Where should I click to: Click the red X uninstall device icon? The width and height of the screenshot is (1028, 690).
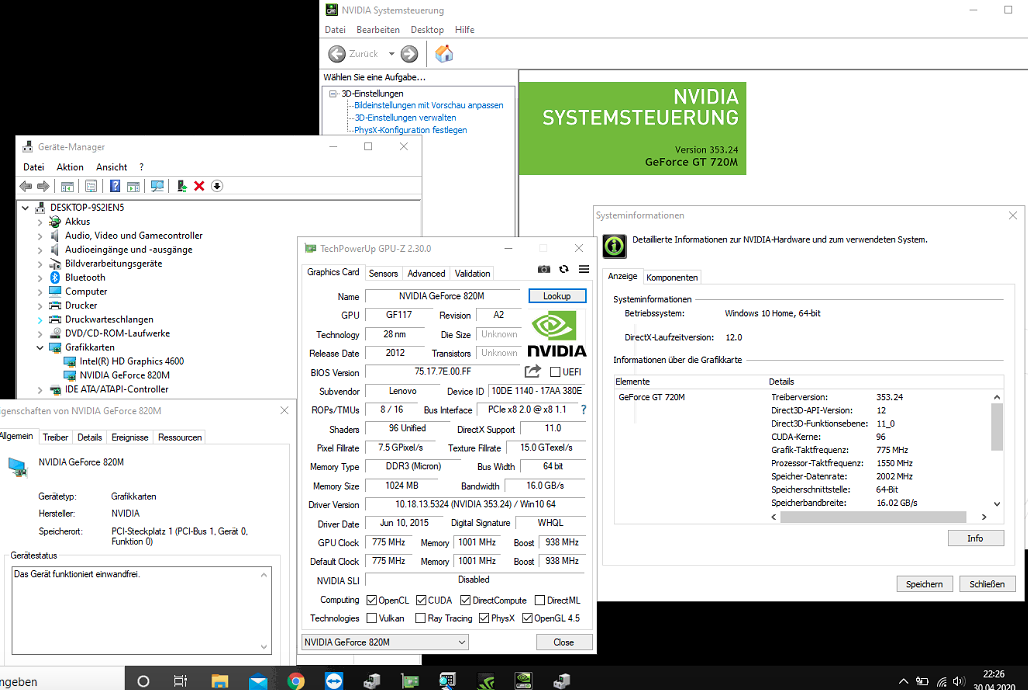click(199, 186)
